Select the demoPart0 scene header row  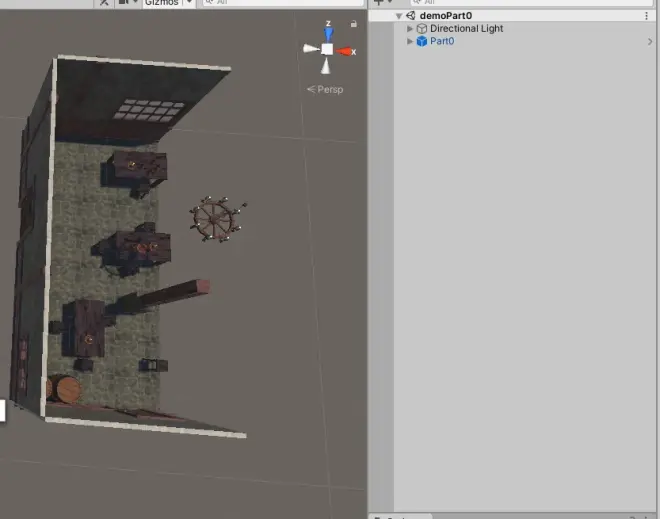click(511, 16)
